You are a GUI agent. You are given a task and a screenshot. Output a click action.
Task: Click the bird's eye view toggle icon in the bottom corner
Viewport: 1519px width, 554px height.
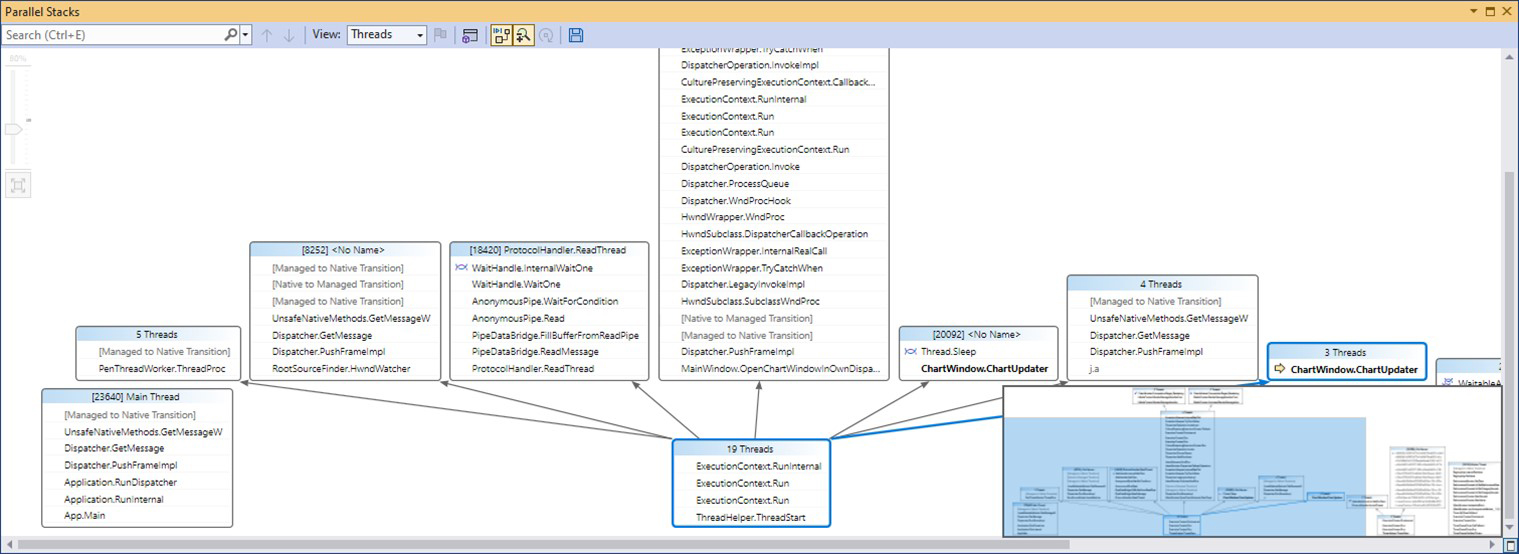[x=1510, y=545]
